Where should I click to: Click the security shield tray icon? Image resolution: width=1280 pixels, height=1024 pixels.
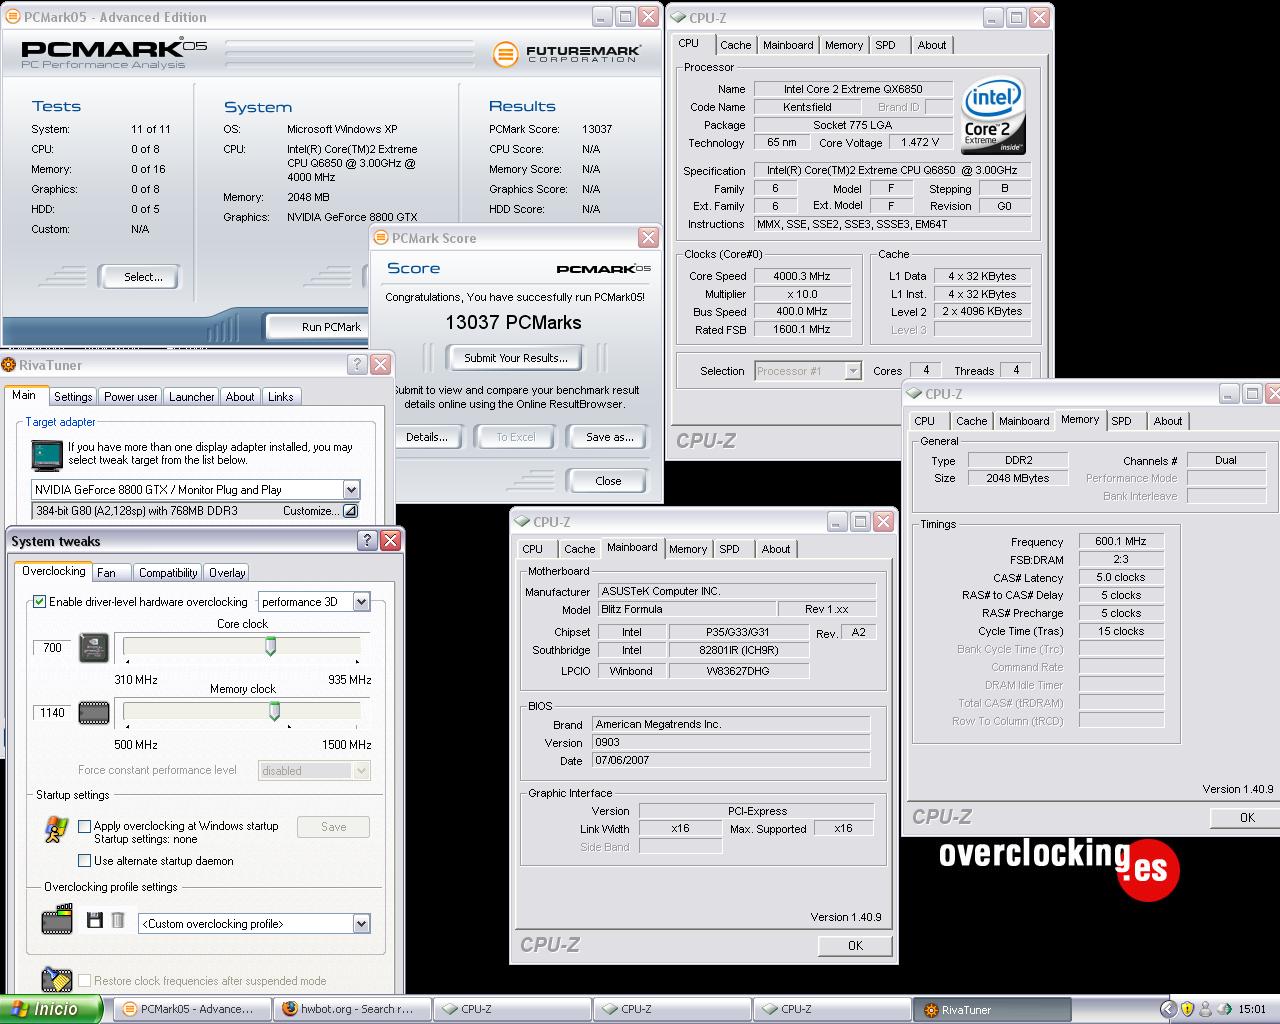pos(1187,1009)
